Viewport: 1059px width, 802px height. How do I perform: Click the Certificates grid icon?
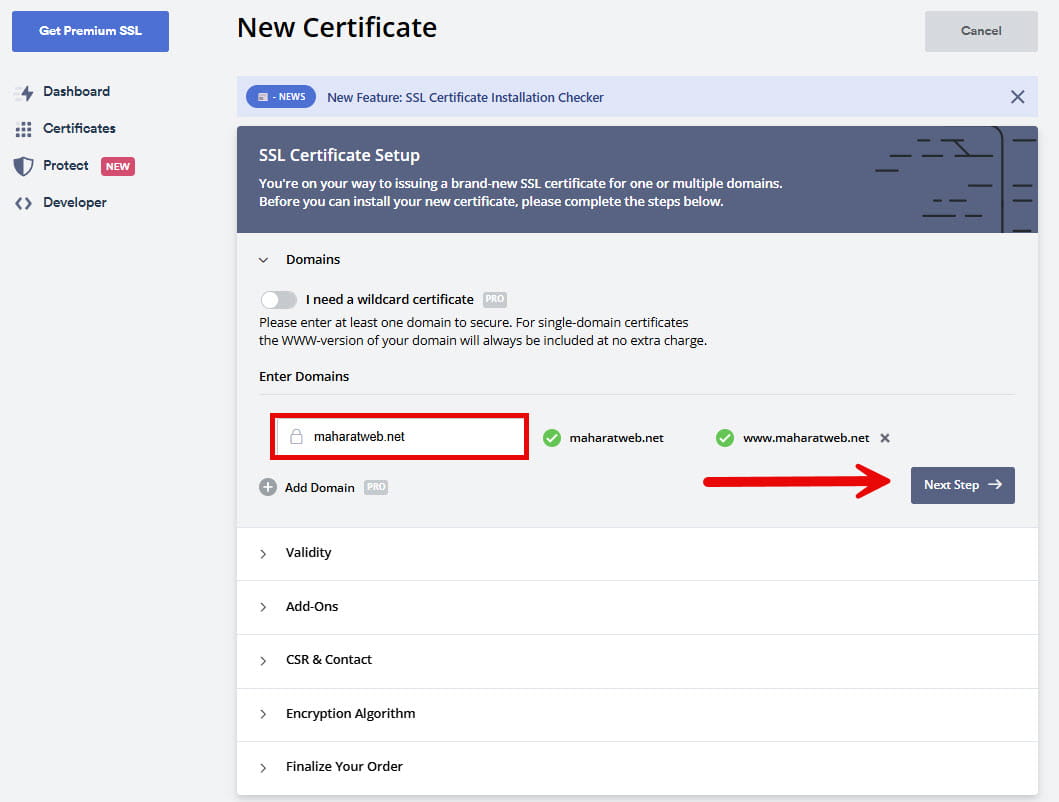[24, 129]
